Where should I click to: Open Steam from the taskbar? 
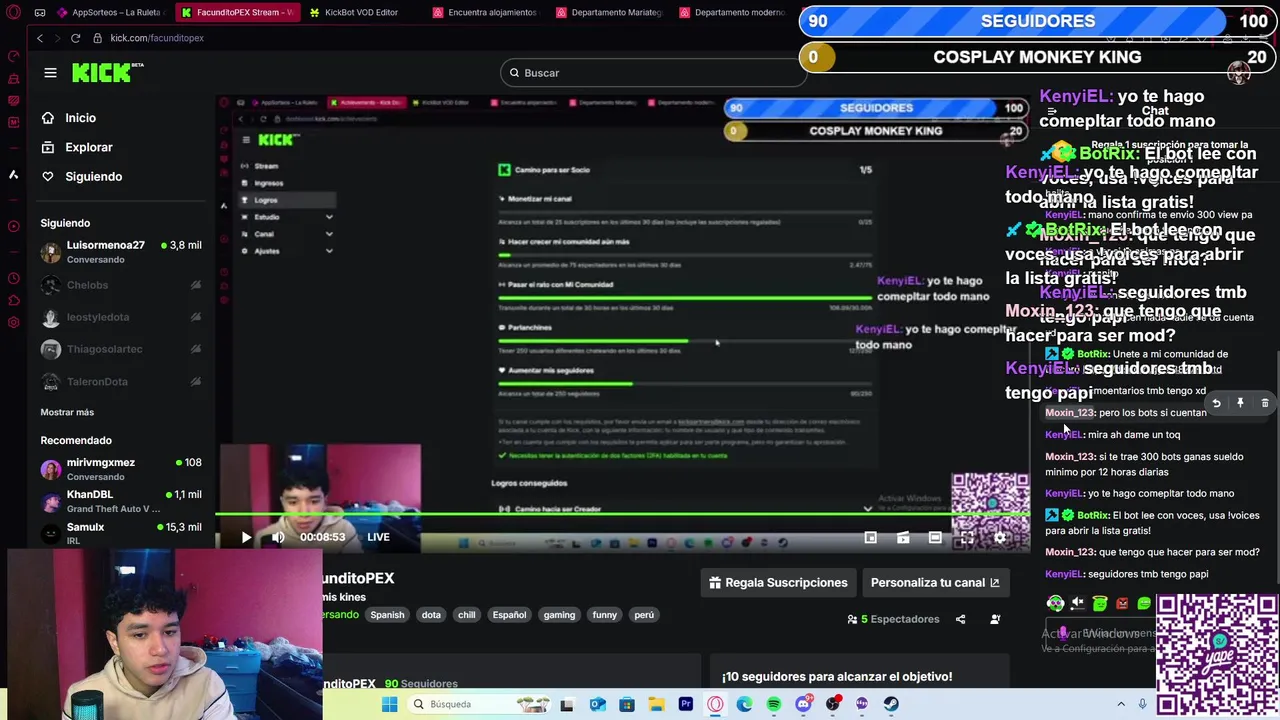click(x=891, y=704)
